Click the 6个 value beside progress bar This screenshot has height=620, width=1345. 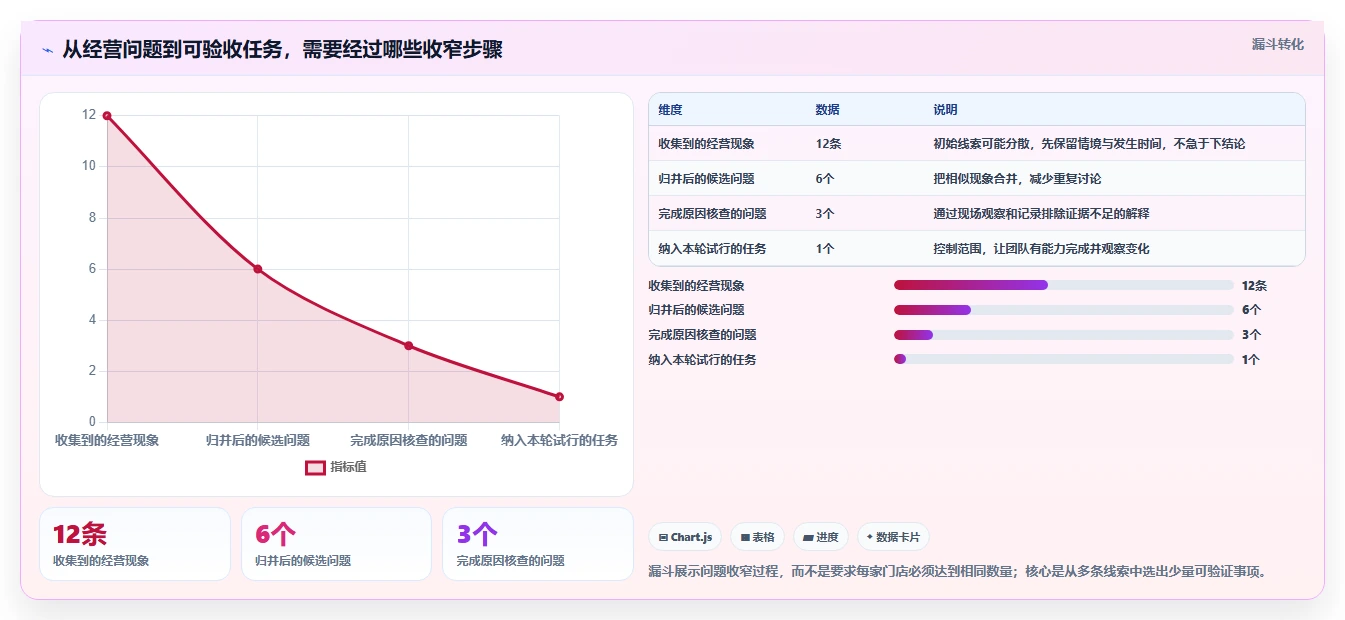coord(1251,310)
